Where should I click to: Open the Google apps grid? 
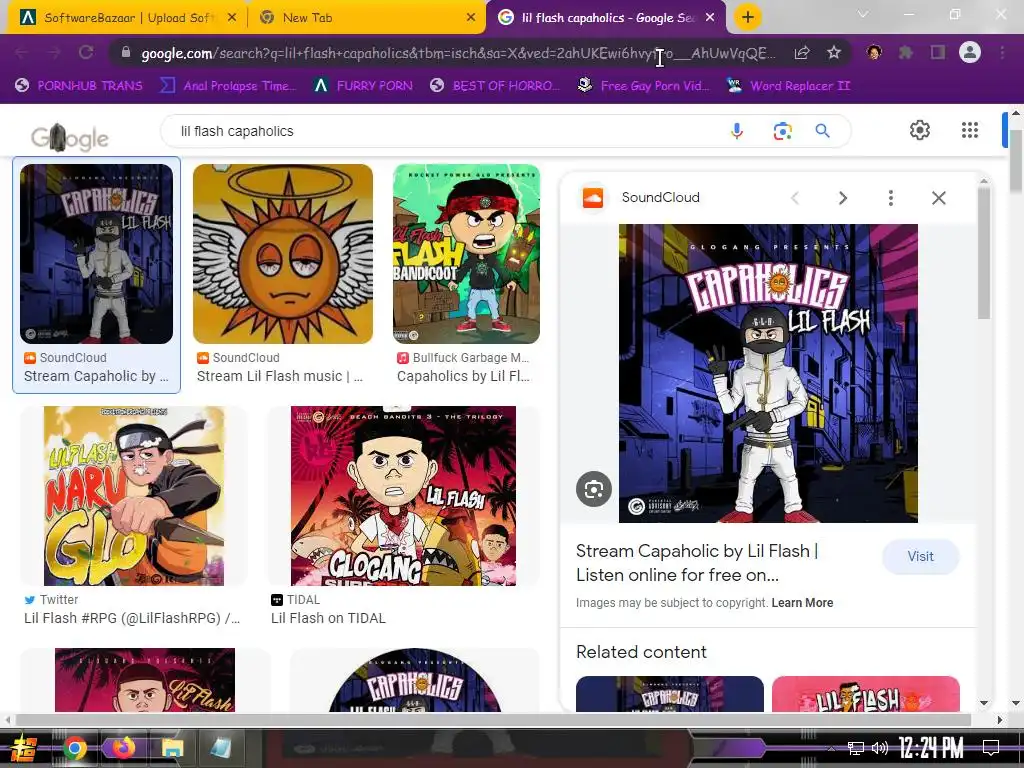click(x=970, y=130)
